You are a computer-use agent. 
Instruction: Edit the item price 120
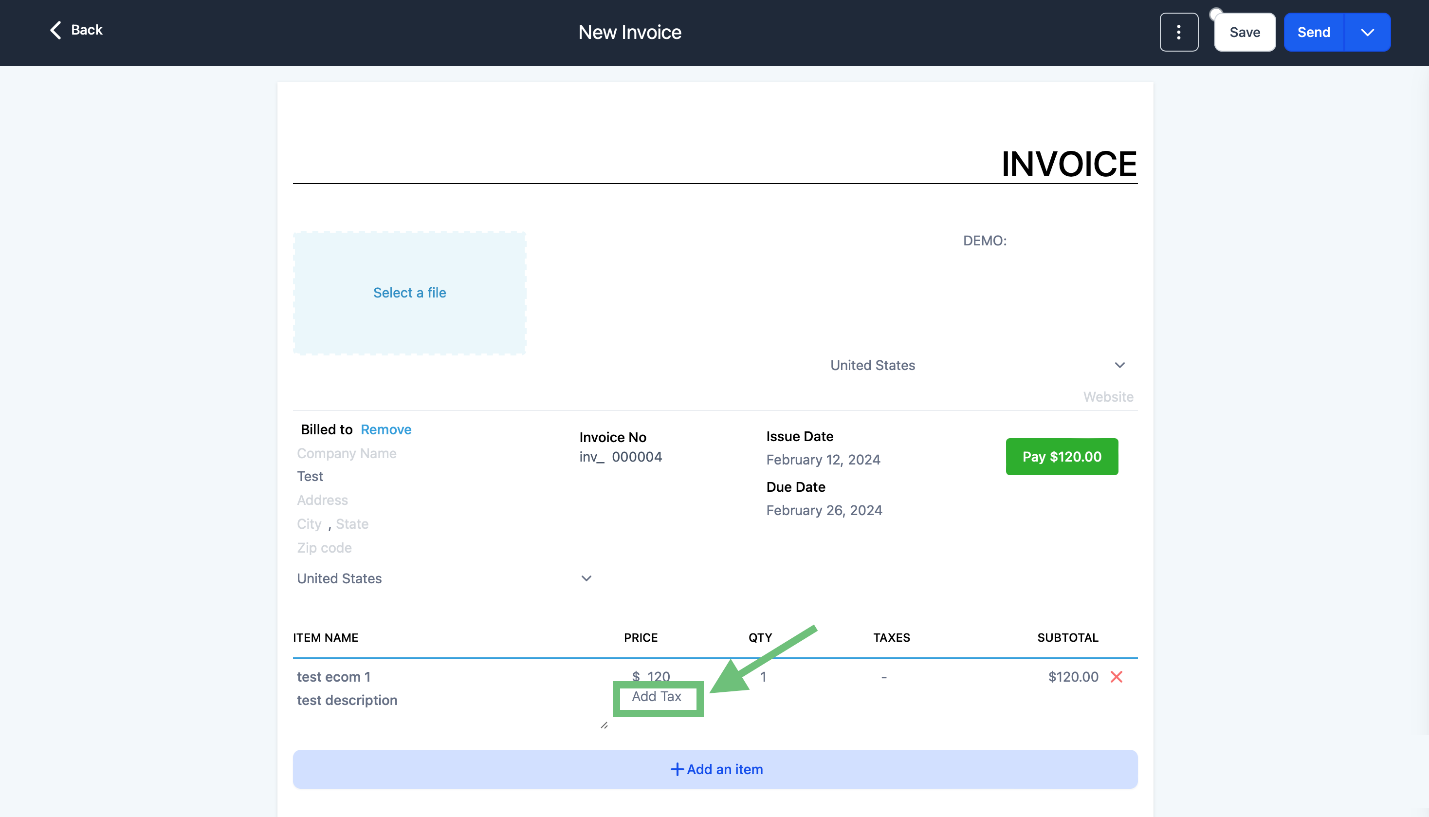pyautogui.click(x=658, y=677)
